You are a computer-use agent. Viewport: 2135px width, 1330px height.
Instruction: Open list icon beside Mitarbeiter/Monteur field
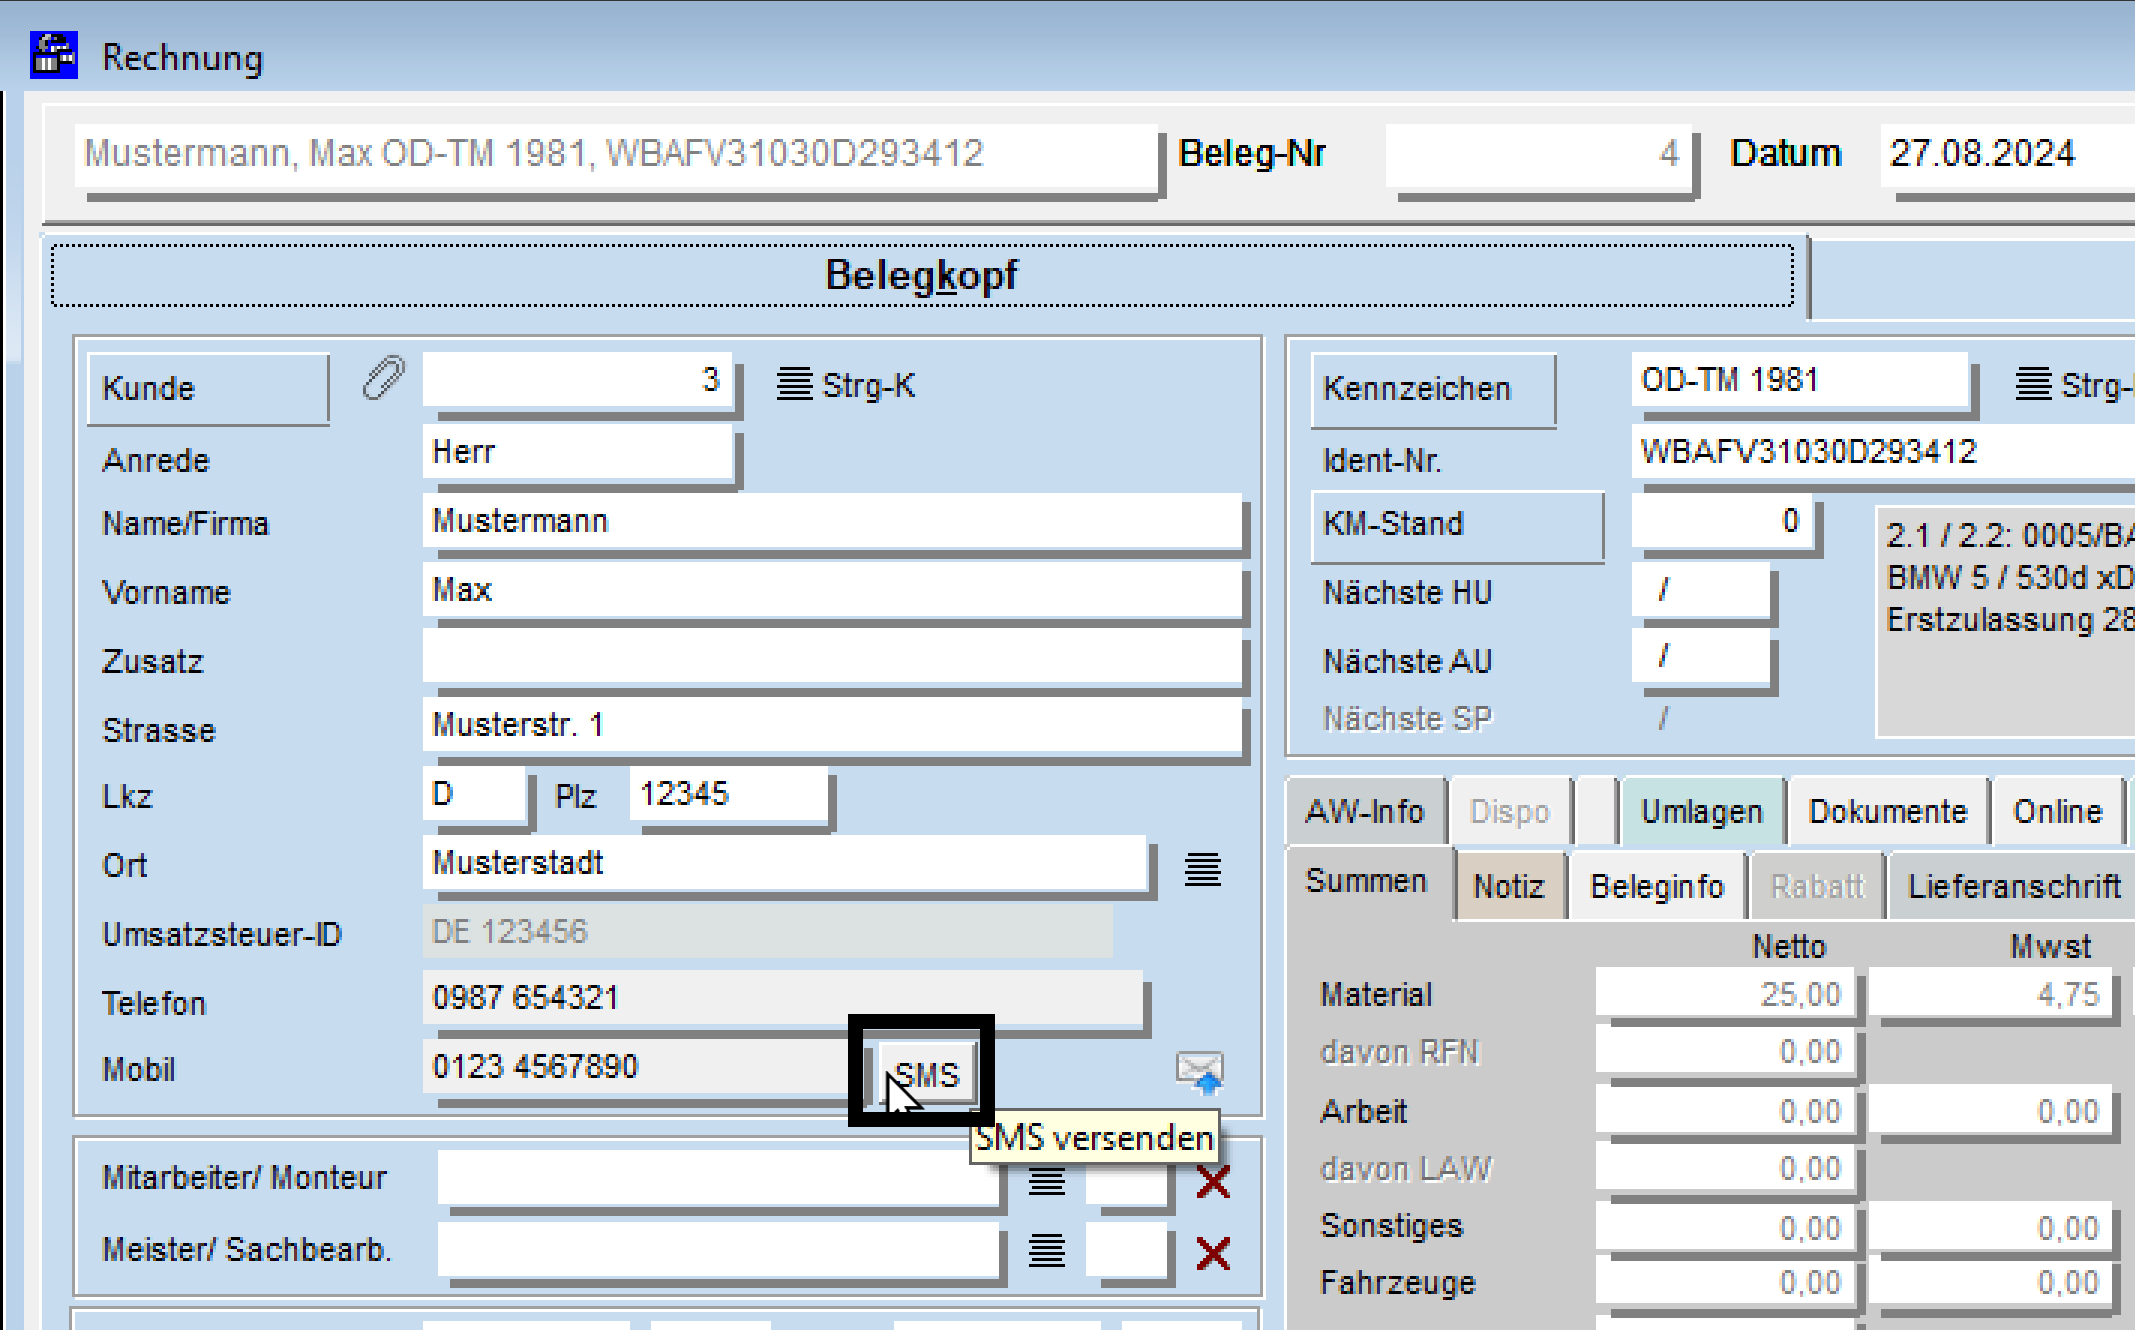click(x=1047, y=1182)
